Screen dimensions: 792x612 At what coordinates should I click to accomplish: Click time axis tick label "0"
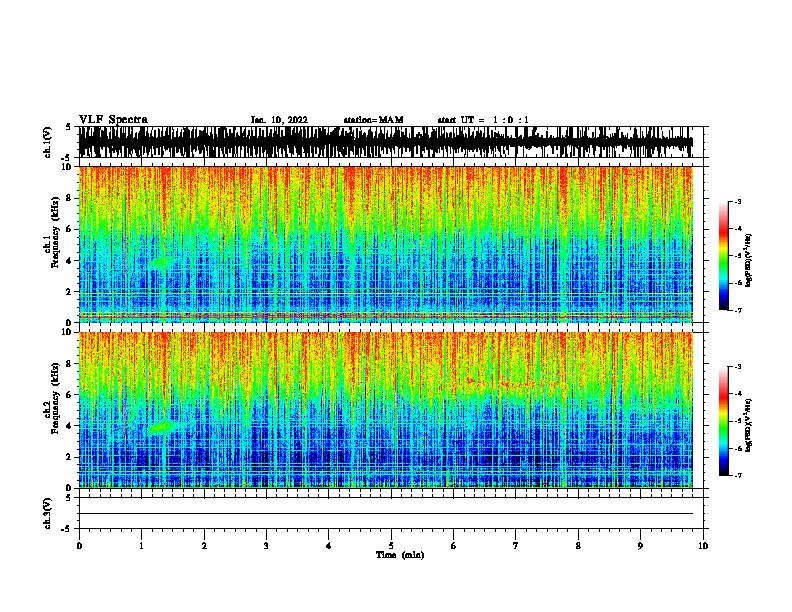click(79, 546)
